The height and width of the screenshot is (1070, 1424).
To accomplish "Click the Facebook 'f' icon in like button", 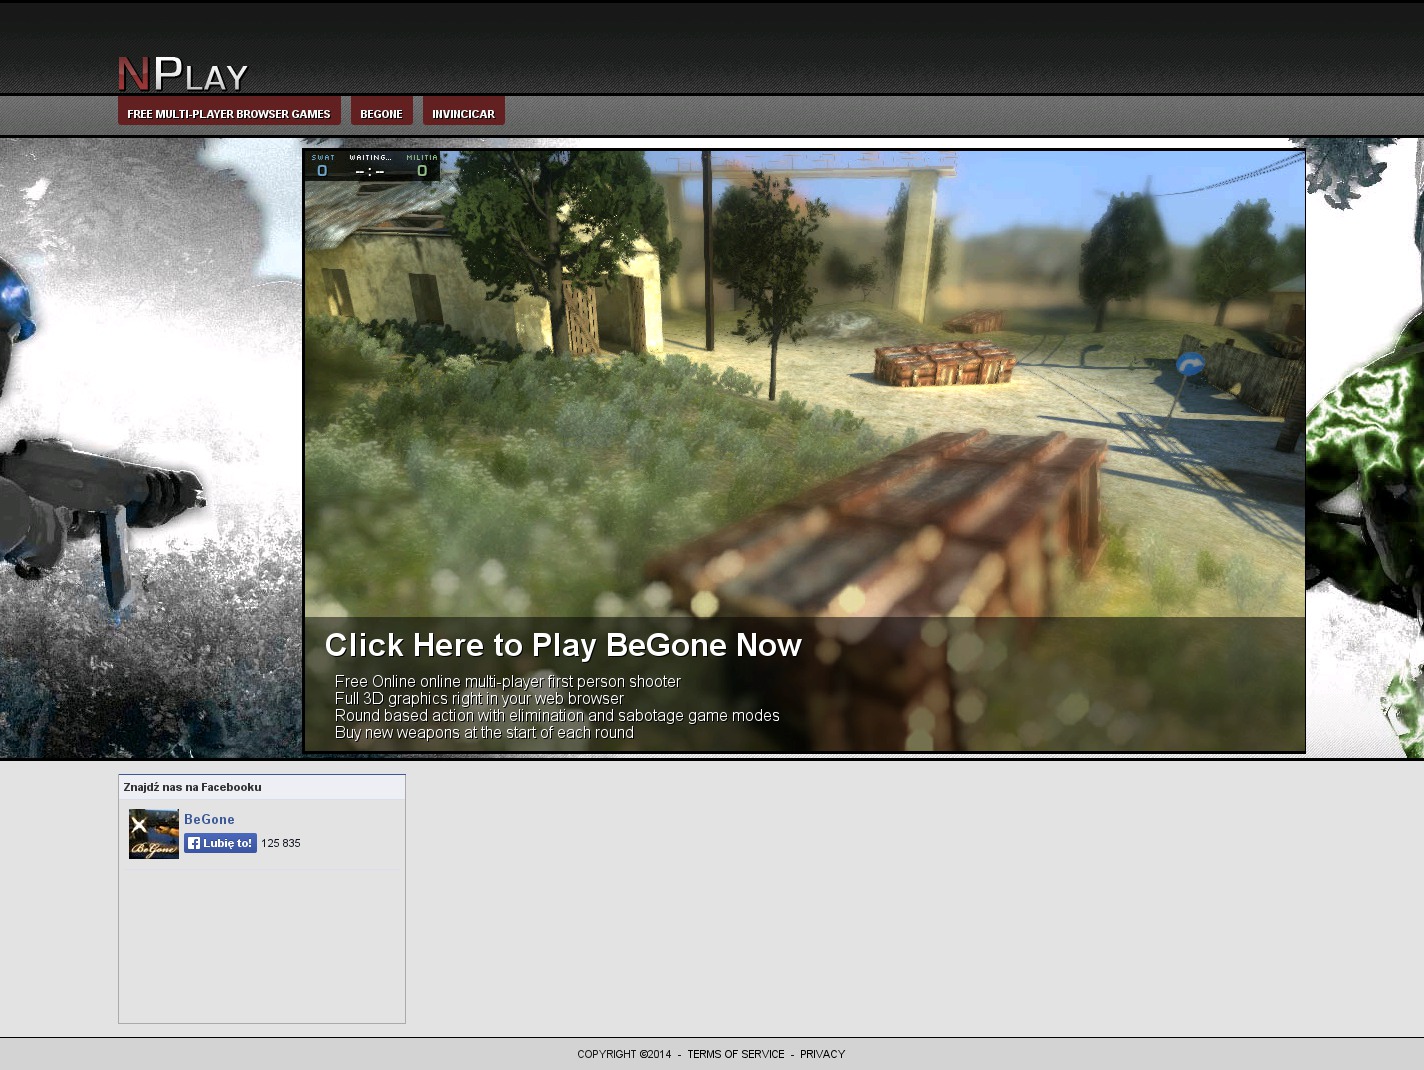I will tap(194, 843).
